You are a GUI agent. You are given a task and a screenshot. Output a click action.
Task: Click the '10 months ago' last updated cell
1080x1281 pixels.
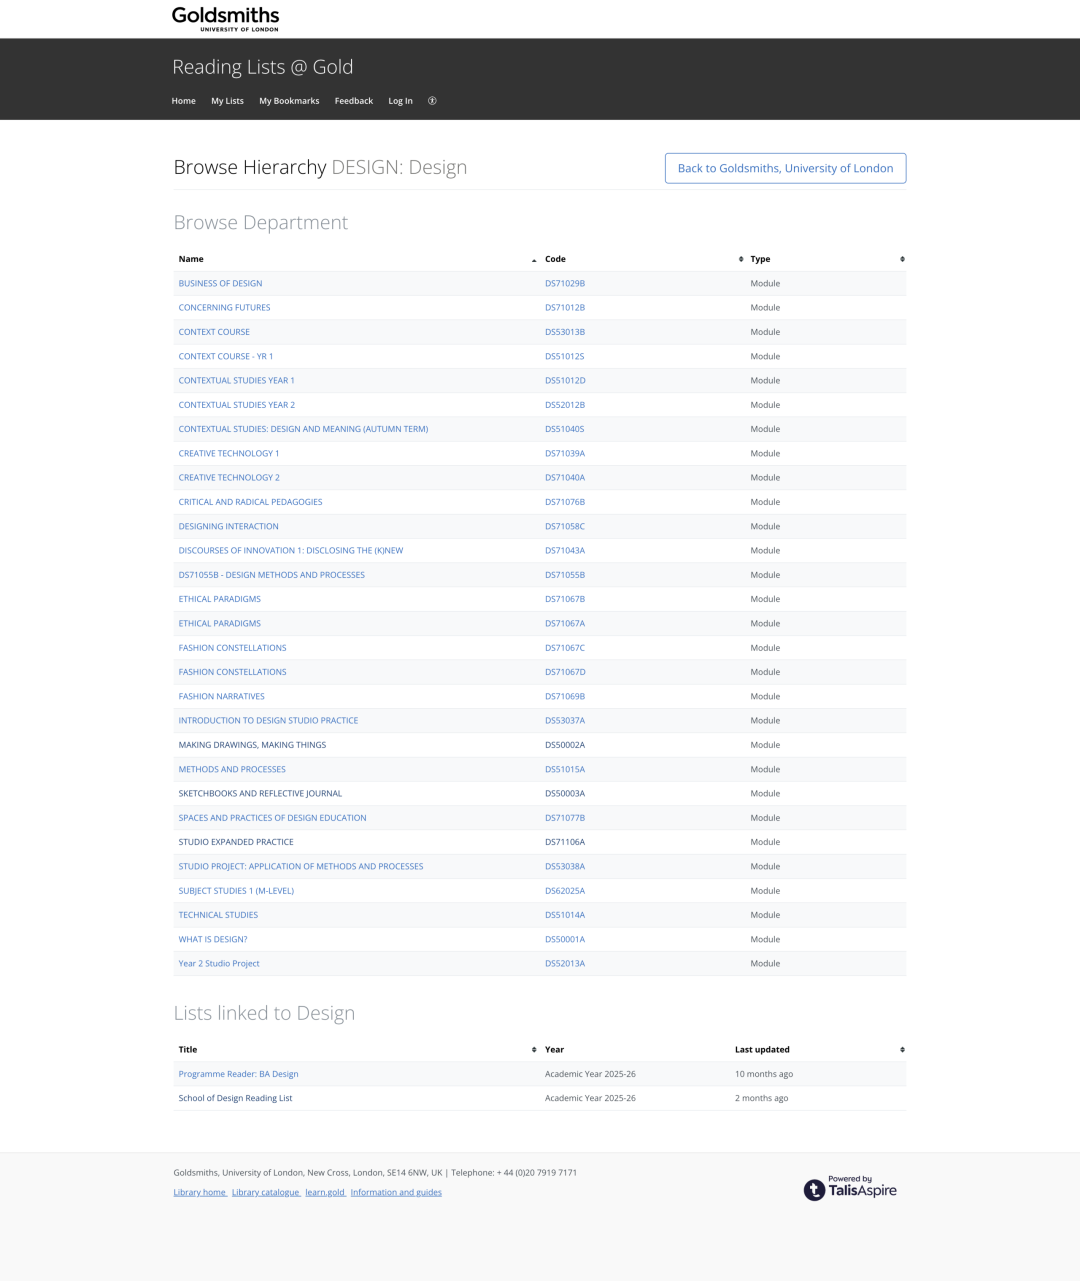pyautogui.click(x=764, y=1074)
